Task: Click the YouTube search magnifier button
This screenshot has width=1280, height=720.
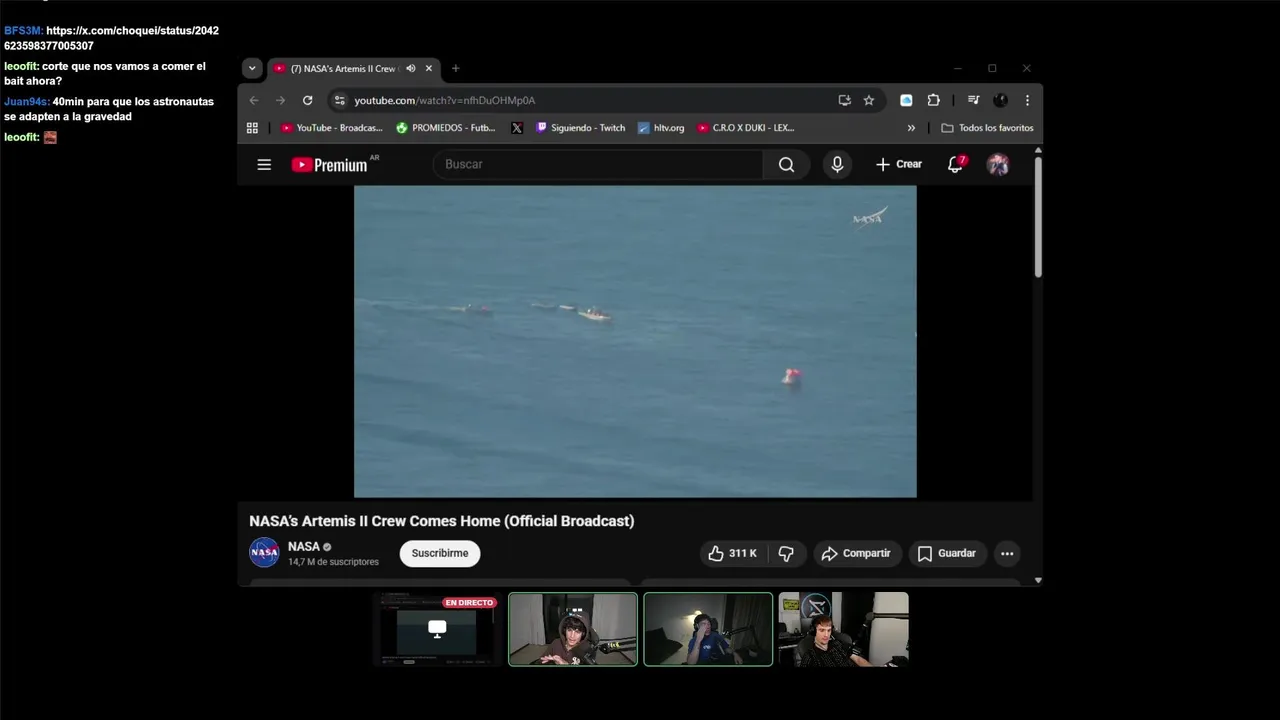Action: [x=786, y=165]
